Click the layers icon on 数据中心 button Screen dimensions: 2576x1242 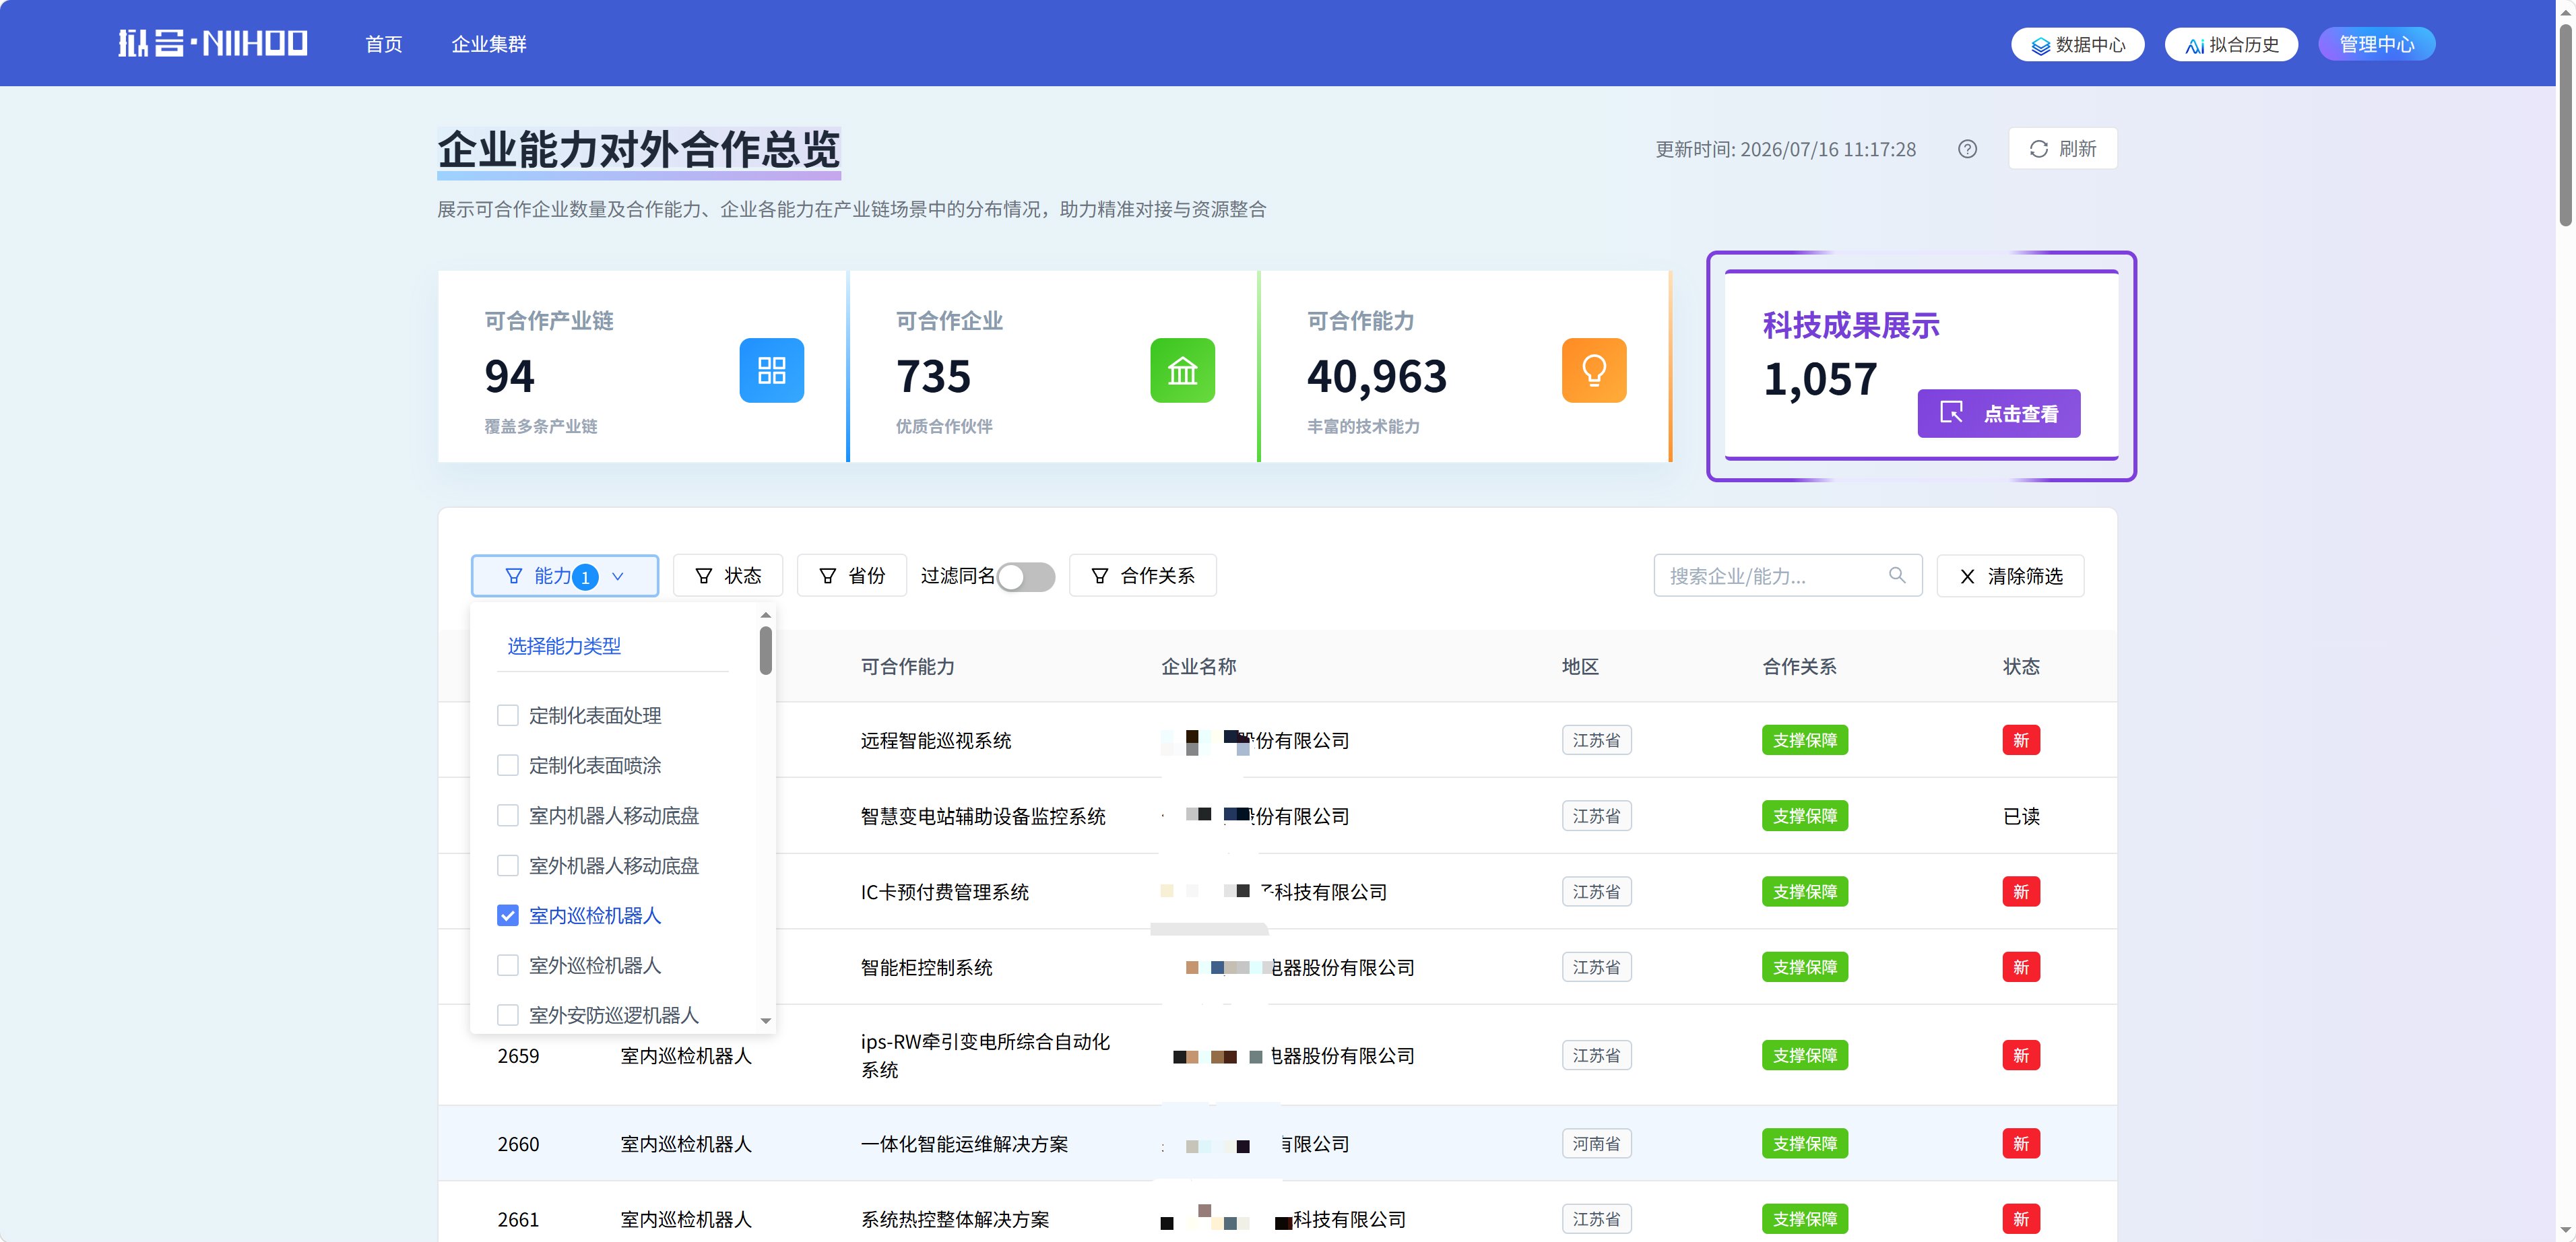2040,45
